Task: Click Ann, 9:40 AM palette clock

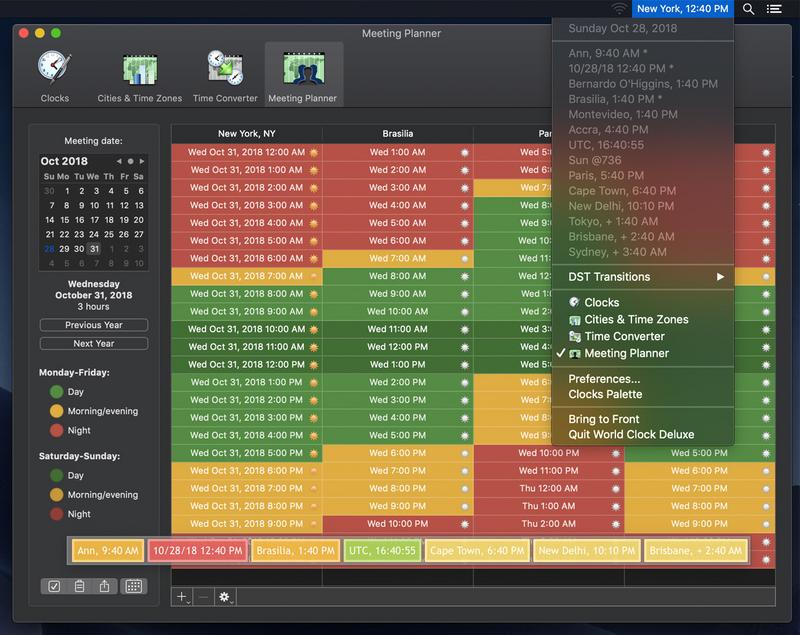Action: click(108, 551)
